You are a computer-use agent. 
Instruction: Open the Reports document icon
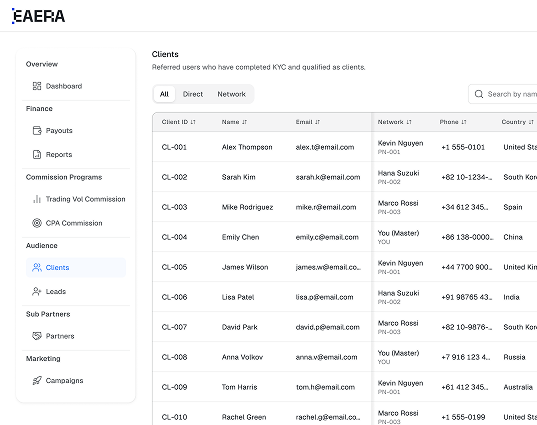tap(37, 154)
